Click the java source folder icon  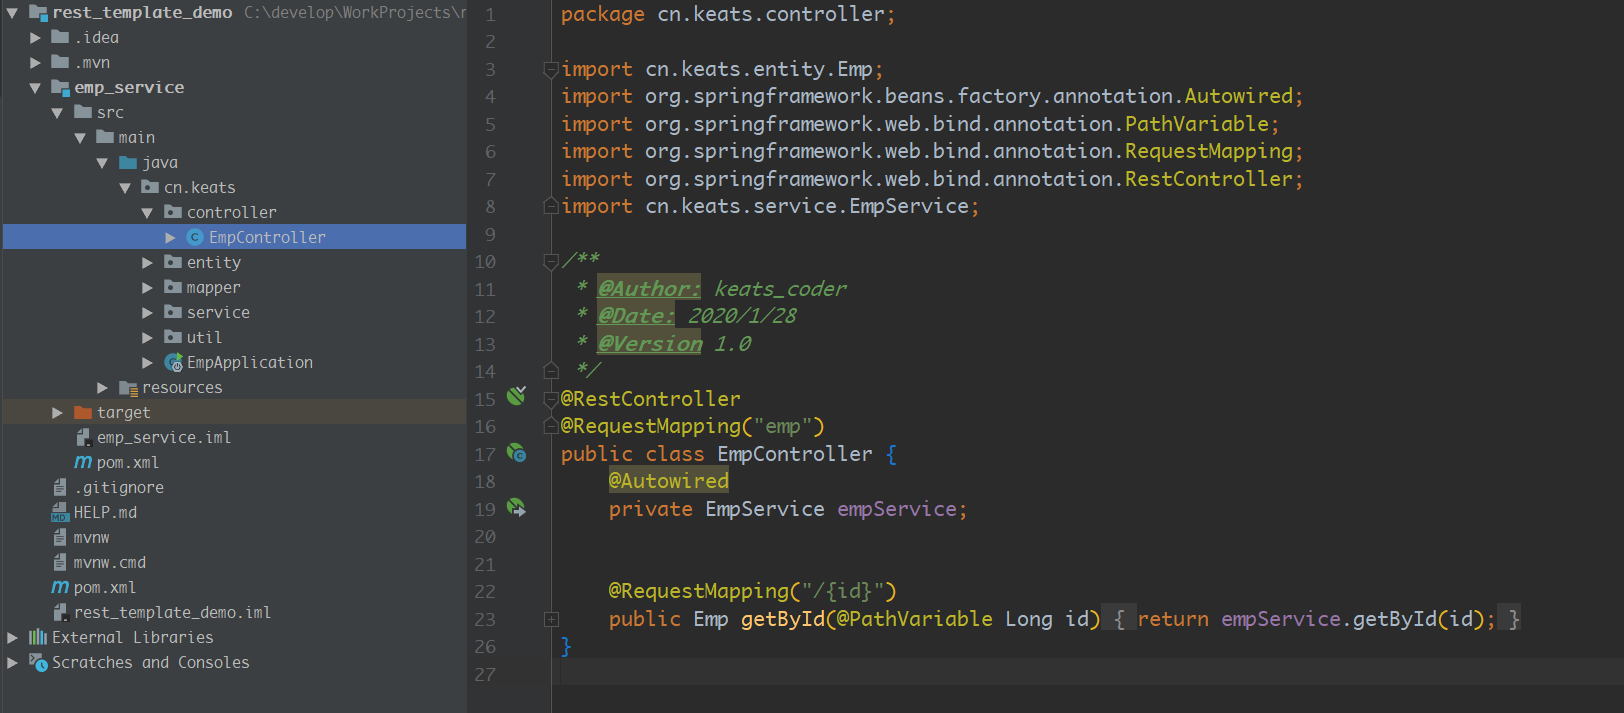128,162
